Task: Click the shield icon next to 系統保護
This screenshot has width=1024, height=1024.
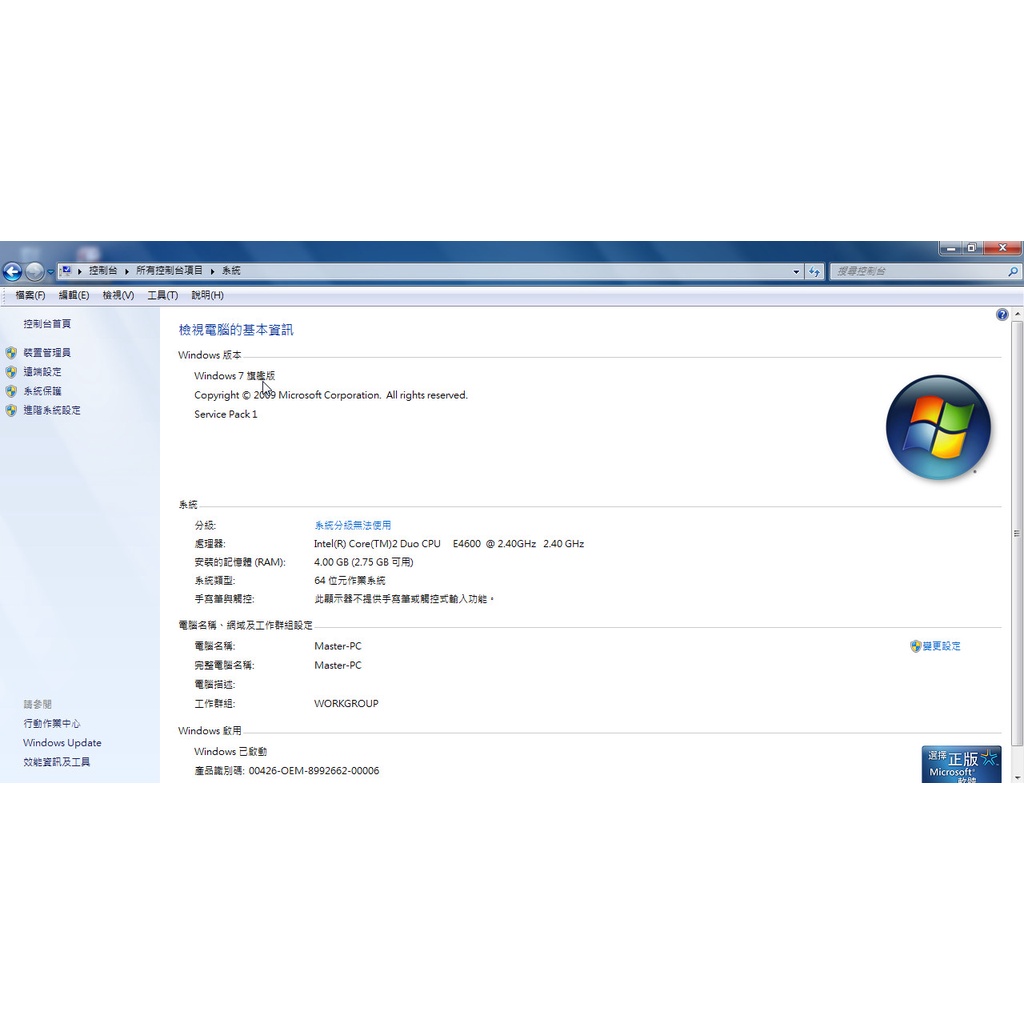Action: pyautogui.click(x=11, y=391)
